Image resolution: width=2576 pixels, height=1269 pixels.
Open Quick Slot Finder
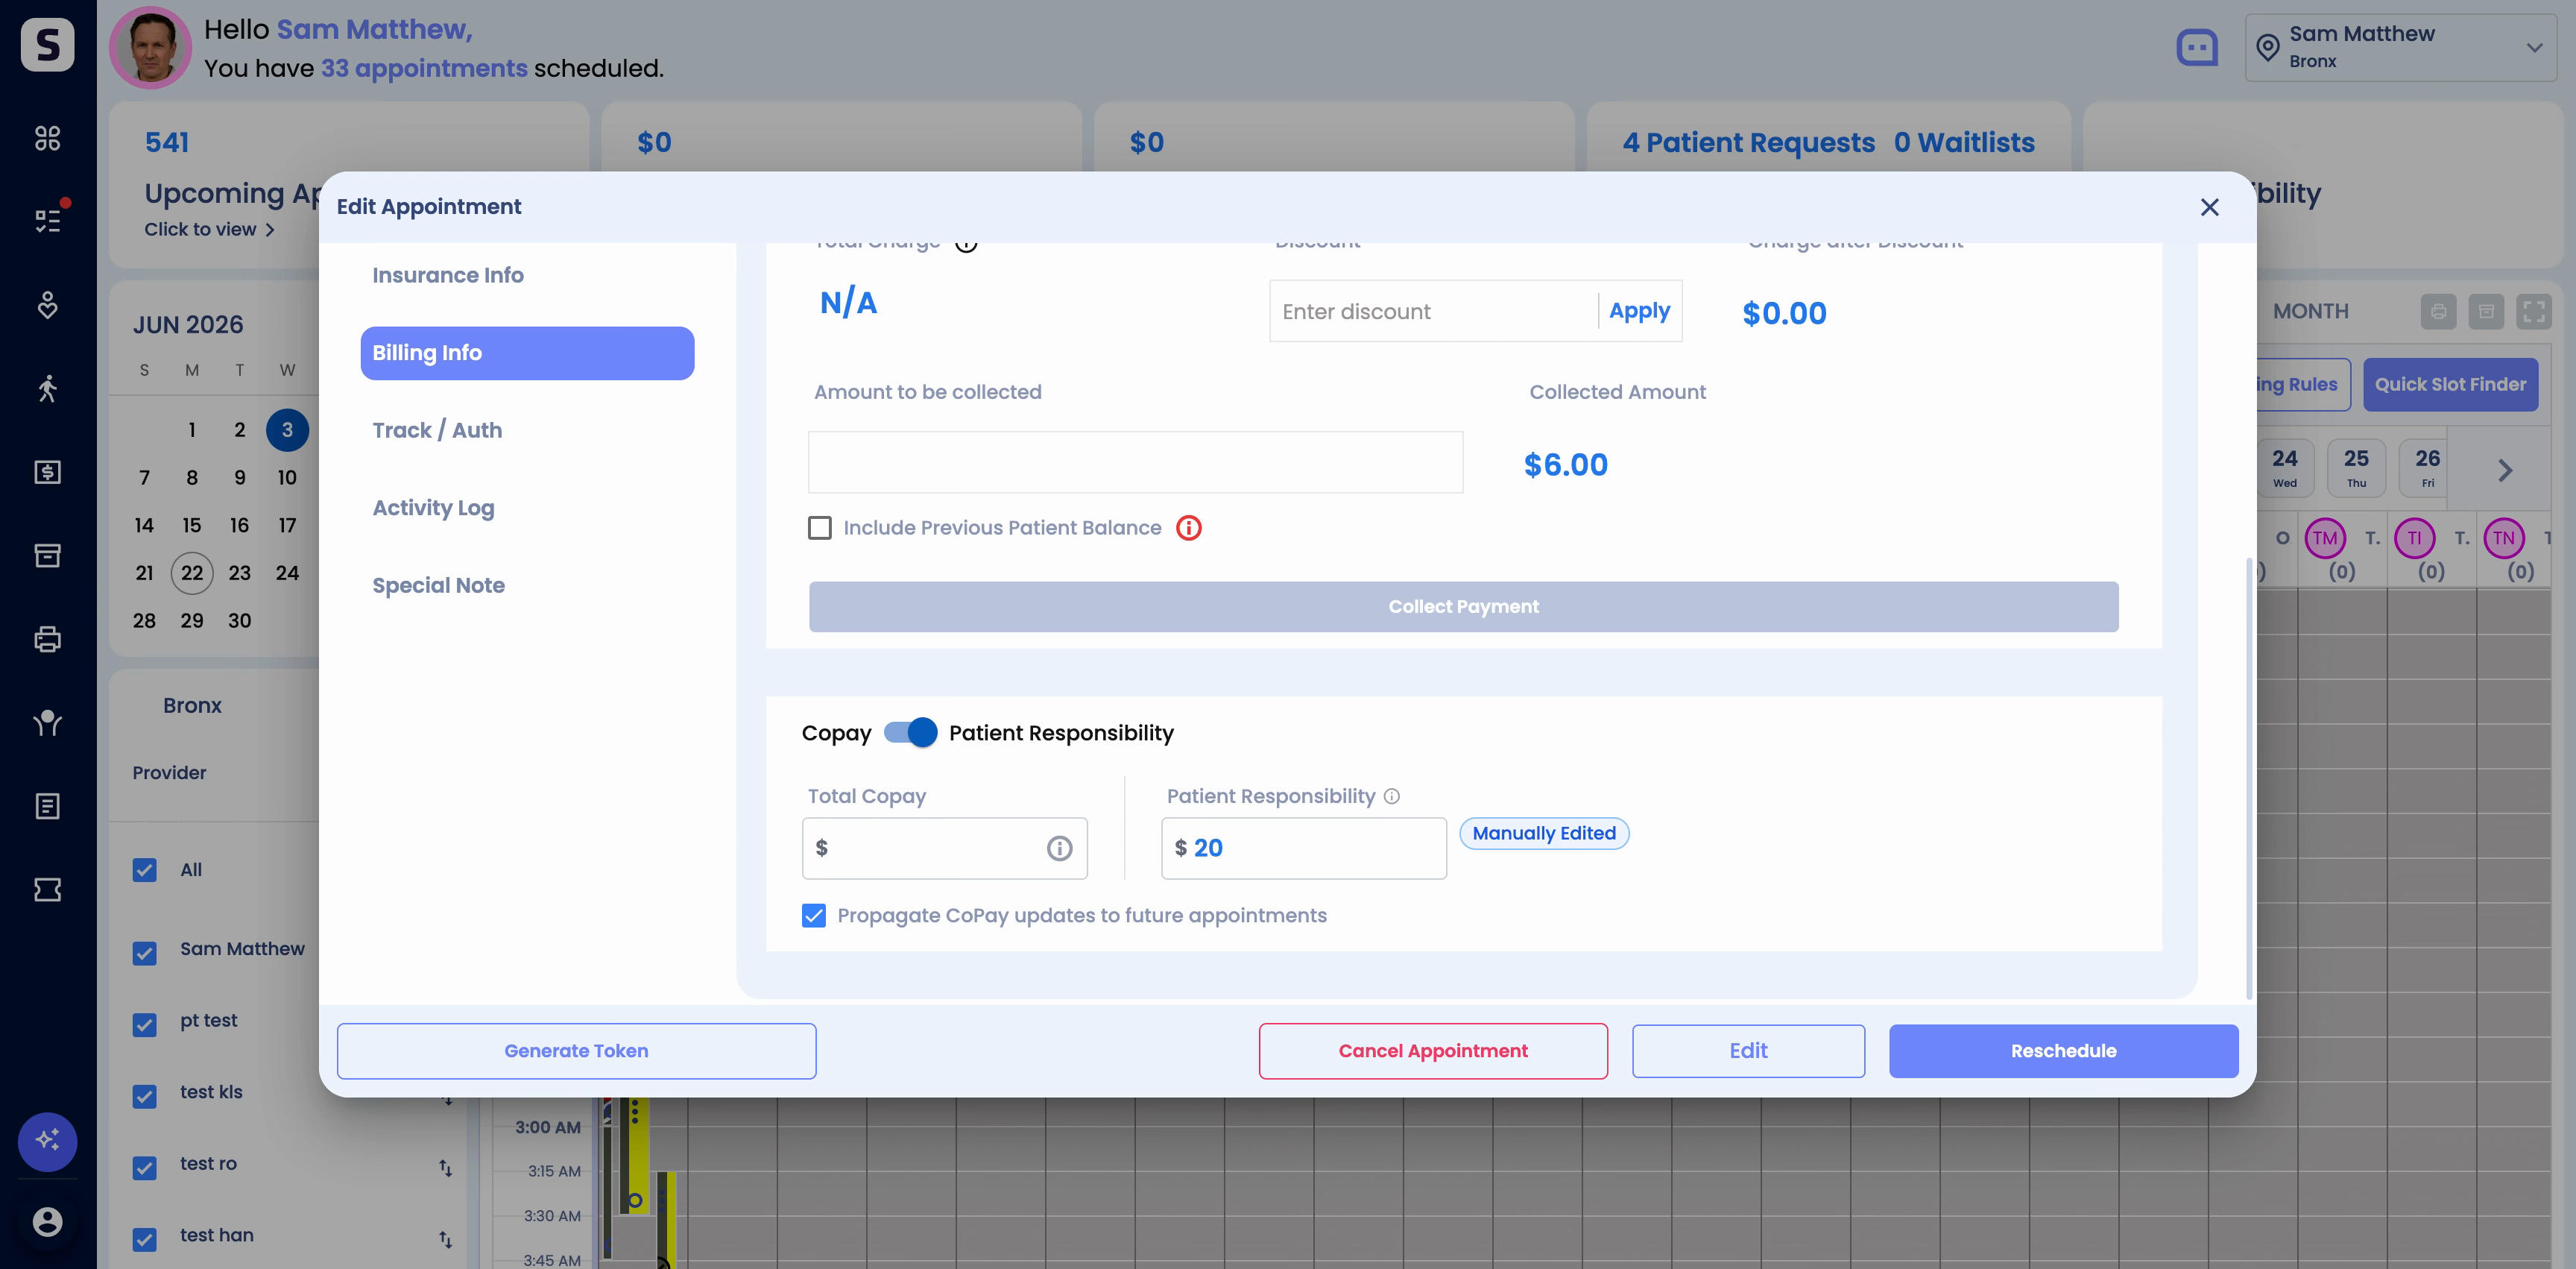pos(2450,385)
